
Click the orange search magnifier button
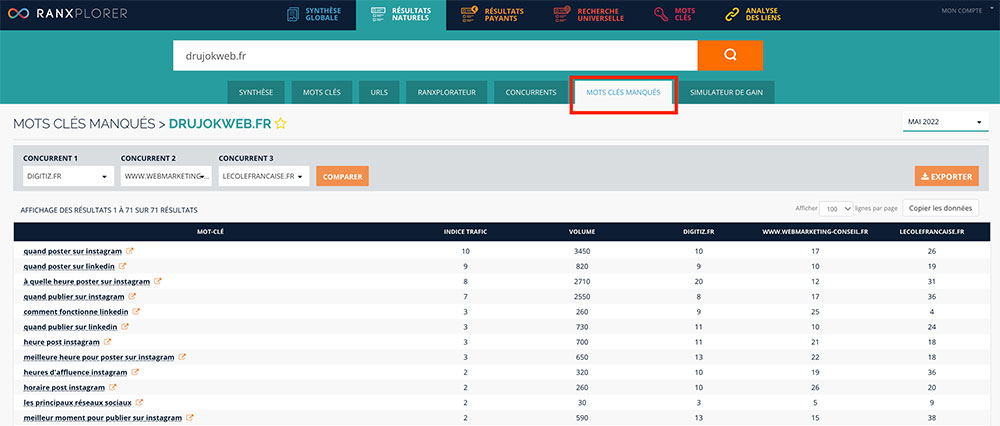click(730, 55)
